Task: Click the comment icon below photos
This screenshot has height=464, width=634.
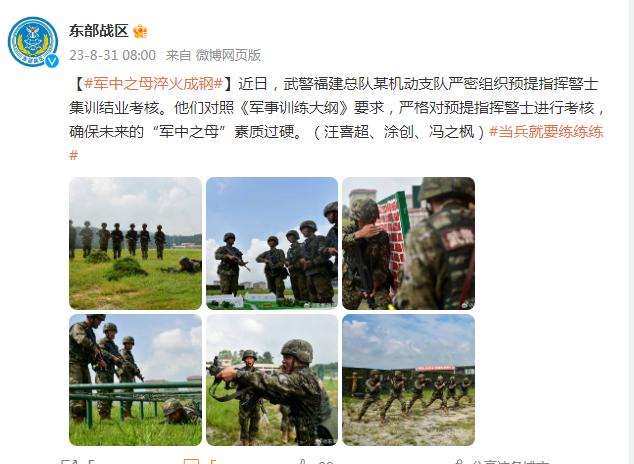Action: 191,462
